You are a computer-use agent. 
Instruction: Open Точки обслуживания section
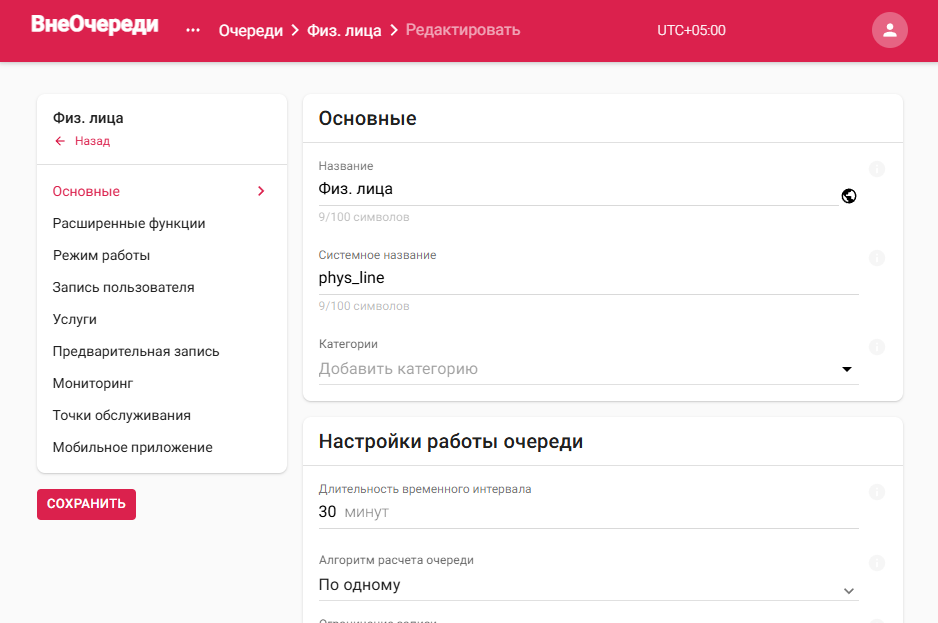(121, 415)
